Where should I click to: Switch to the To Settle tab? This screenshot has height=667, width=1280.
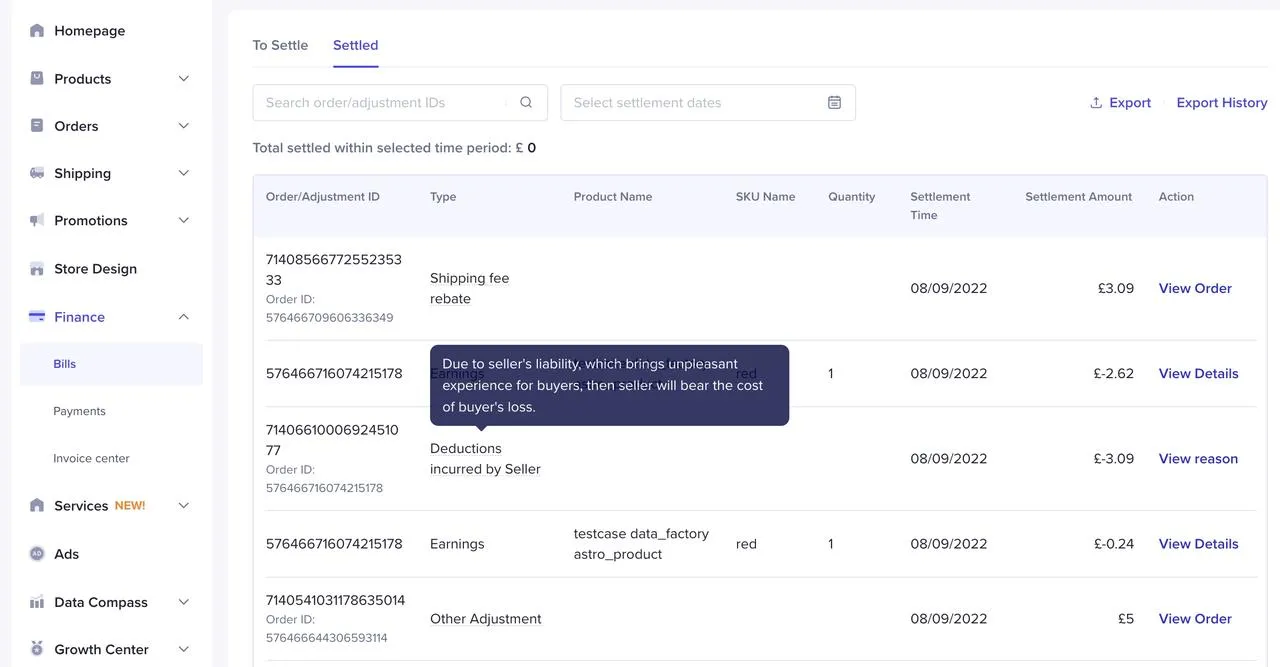coord(280,45)
